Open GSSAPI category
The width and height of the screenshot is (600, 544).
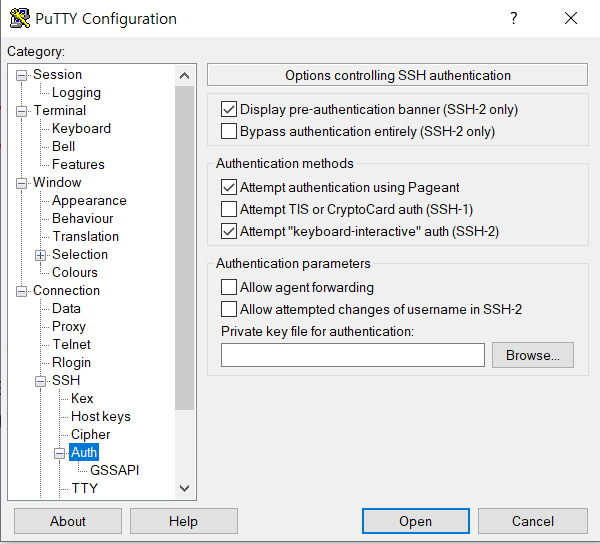pos(114,471)
